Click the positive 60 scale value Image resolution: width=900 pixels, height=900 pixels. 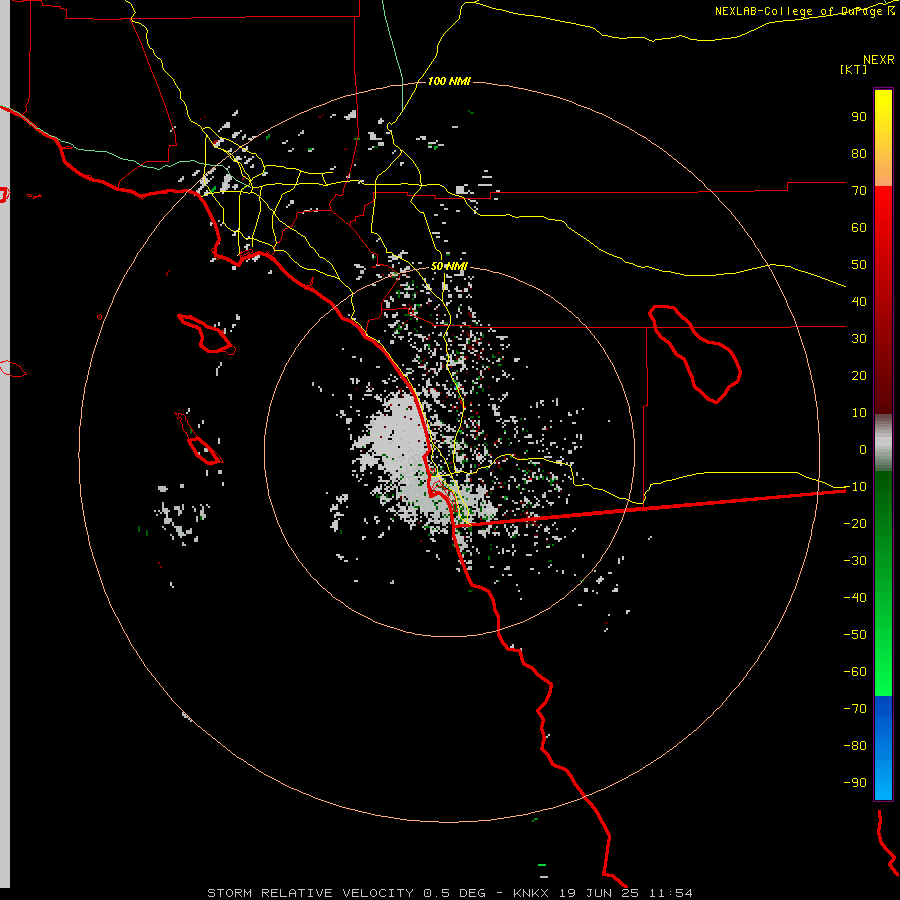pos(859,228)
